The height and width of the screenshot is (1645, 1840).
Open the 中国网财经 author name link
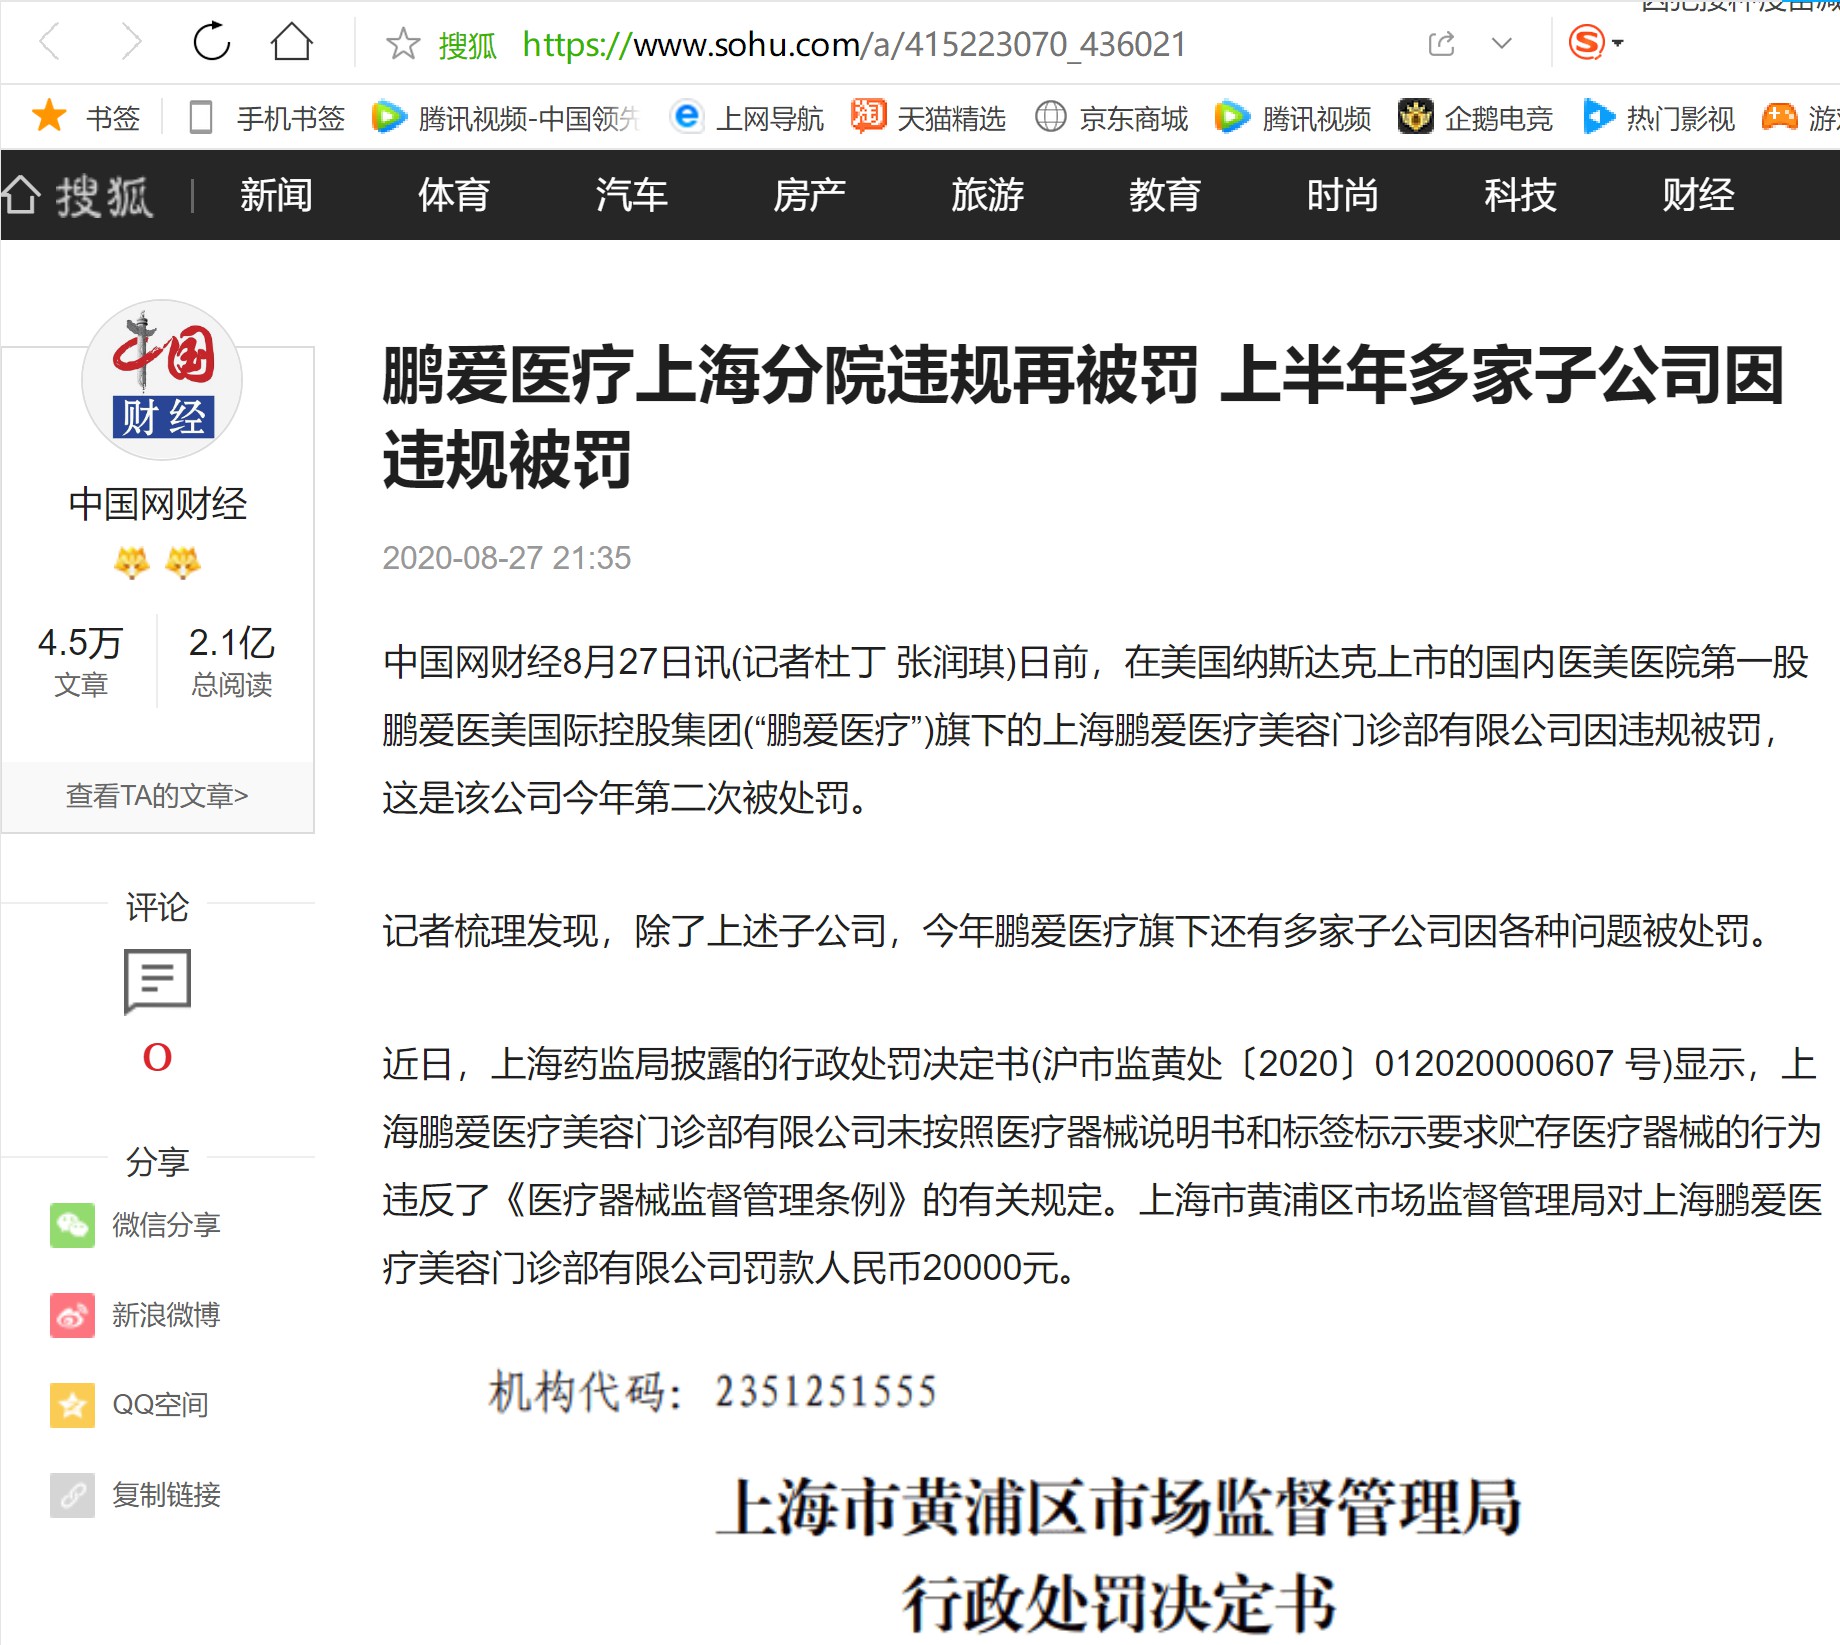[158, 504]
